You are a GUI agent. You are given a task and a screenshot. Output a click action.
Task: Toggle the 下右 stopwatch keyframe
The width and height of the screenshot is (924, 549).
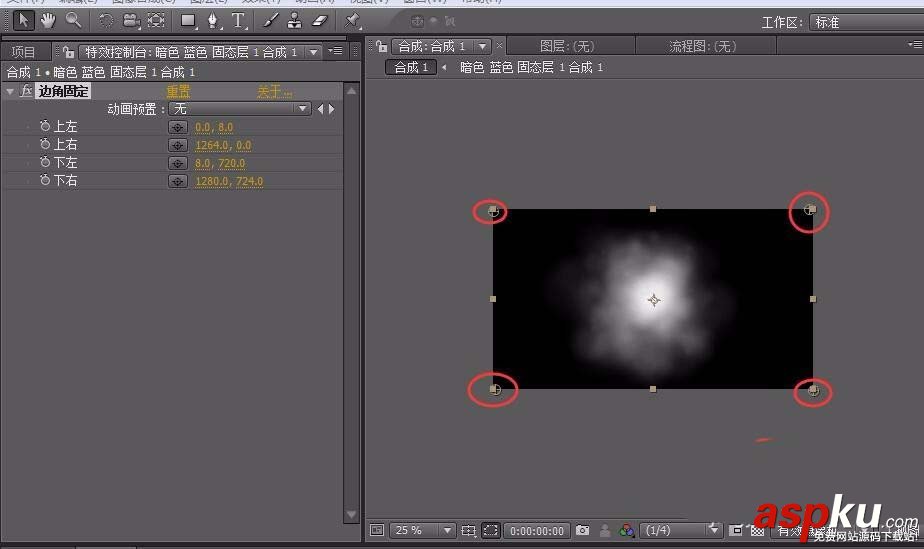point(45,180)
